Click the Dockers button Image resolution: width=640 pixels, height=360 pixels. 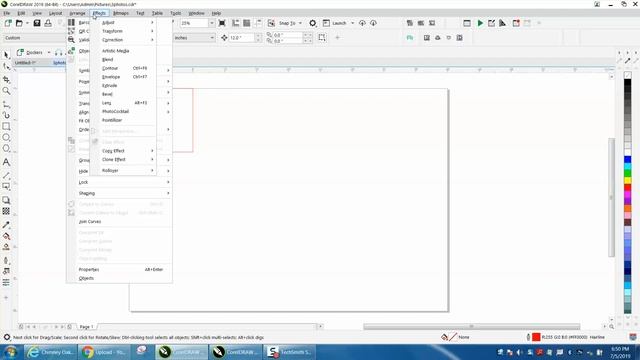tap(33, 52)
